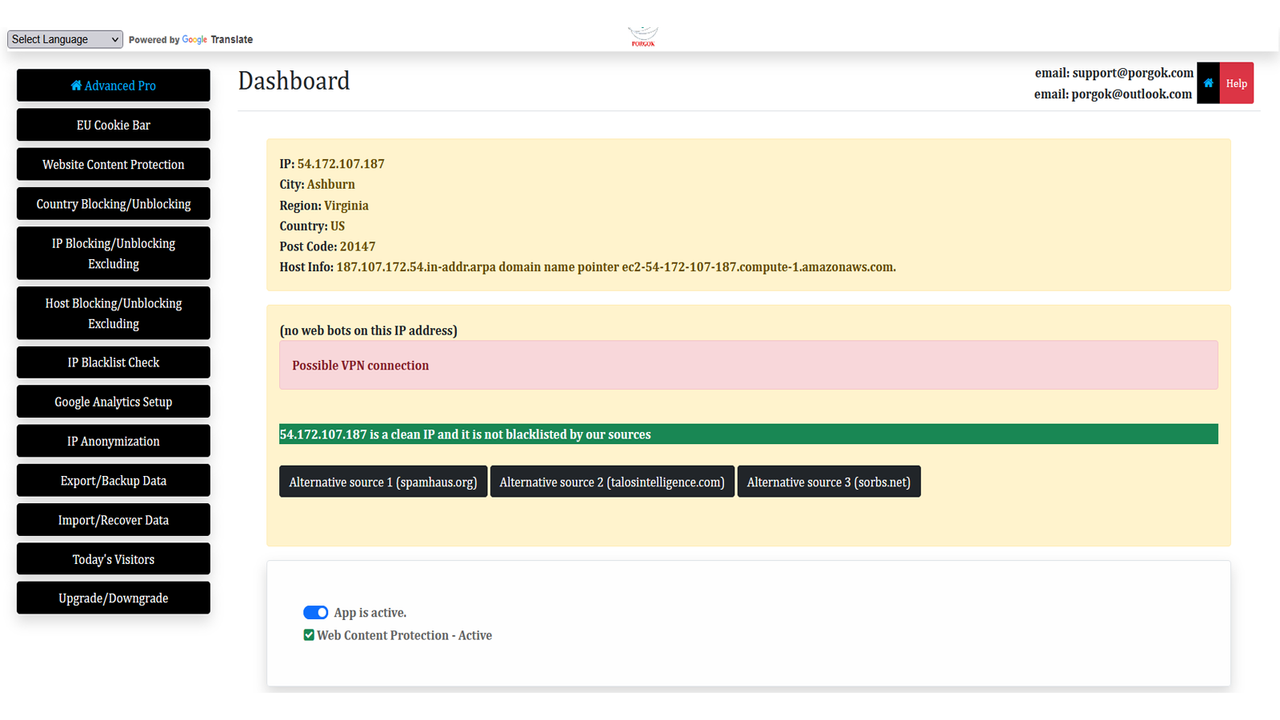Check IP on Alternative source 1 spamhaus.org

pyautogui.click(x=383, y=482)
